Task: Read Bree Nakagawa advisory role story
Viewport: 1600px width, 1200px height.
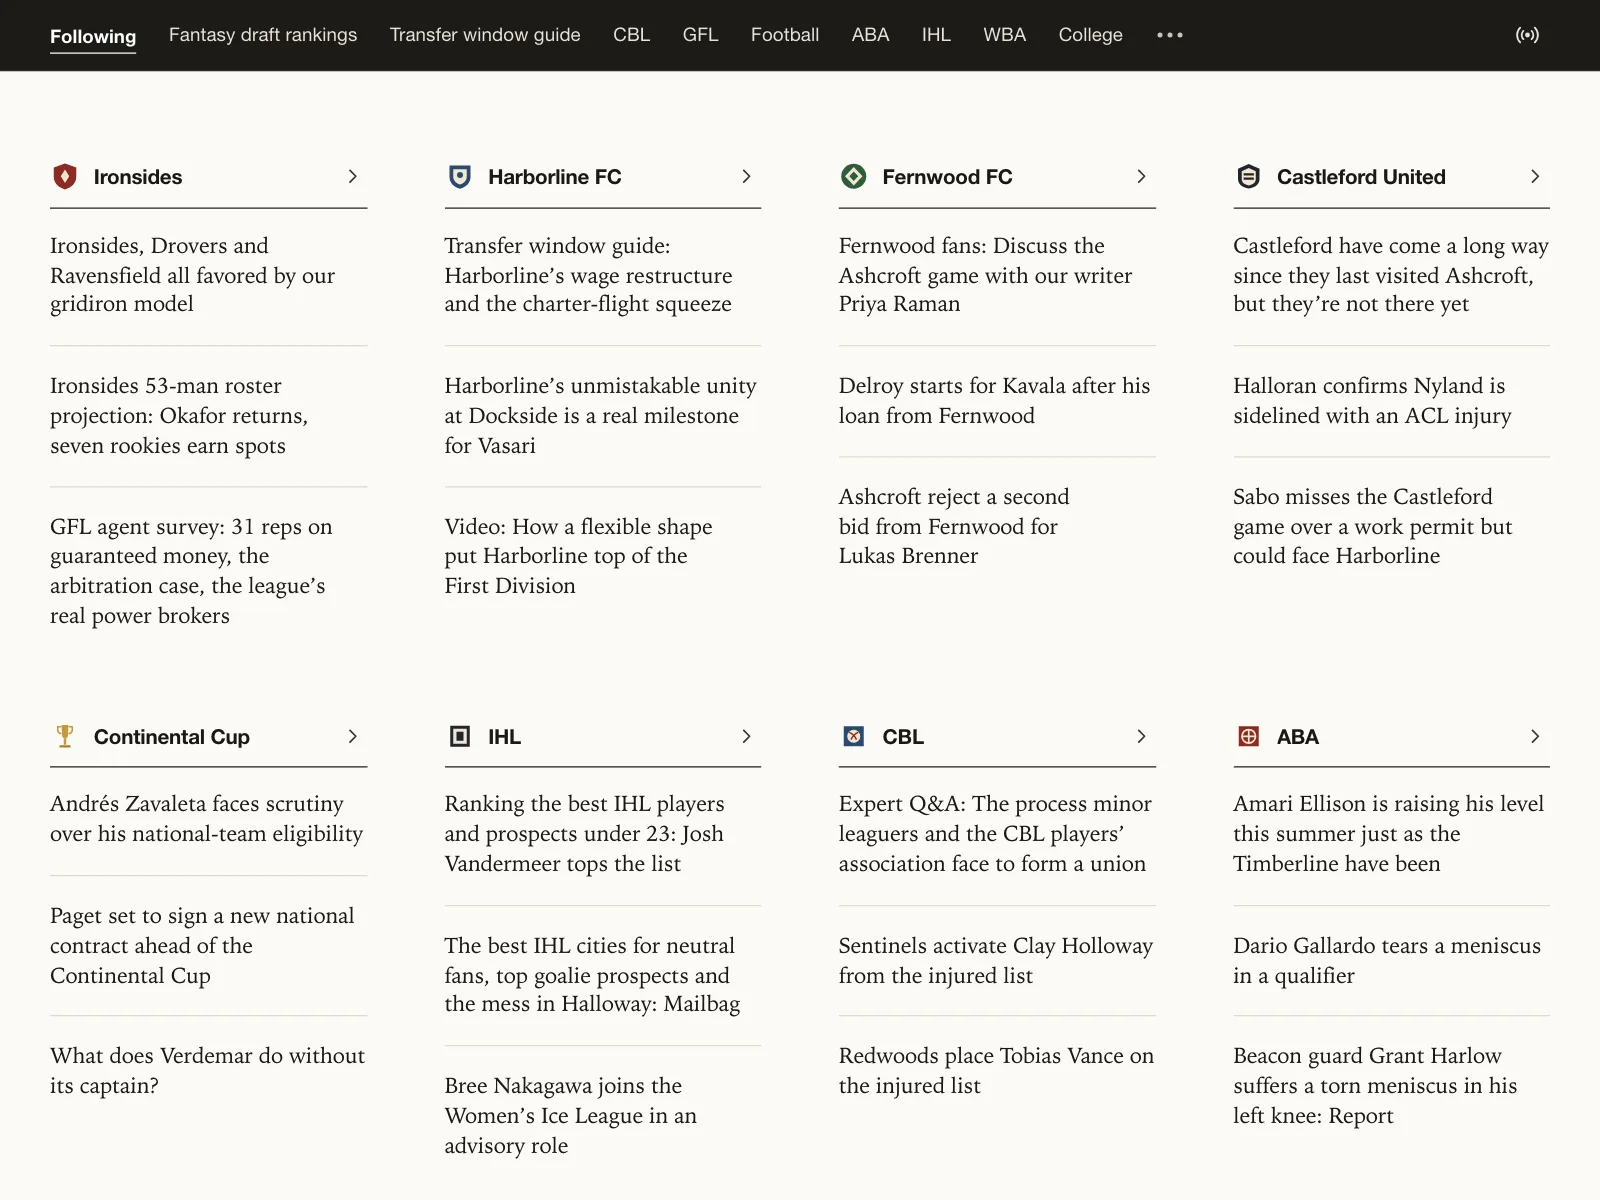Action: 570,1116
